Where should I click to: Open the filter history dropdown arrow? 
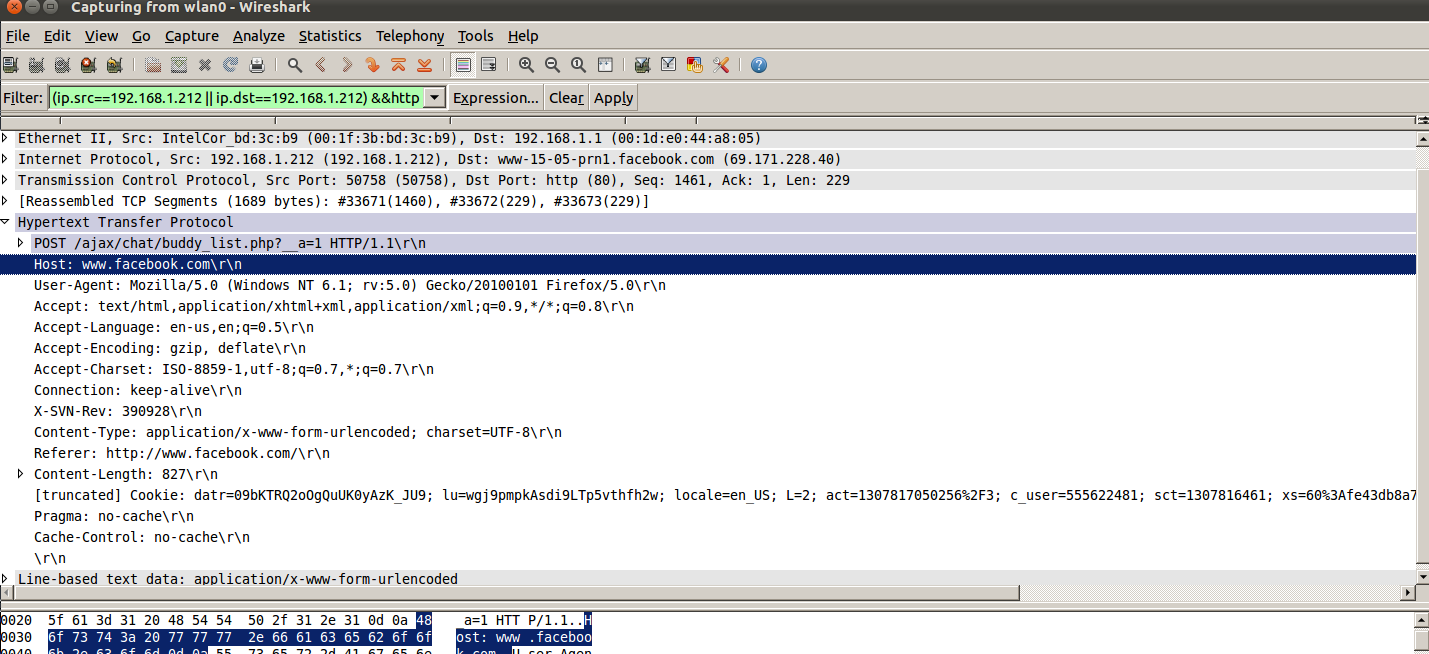[x=434, y=98]
